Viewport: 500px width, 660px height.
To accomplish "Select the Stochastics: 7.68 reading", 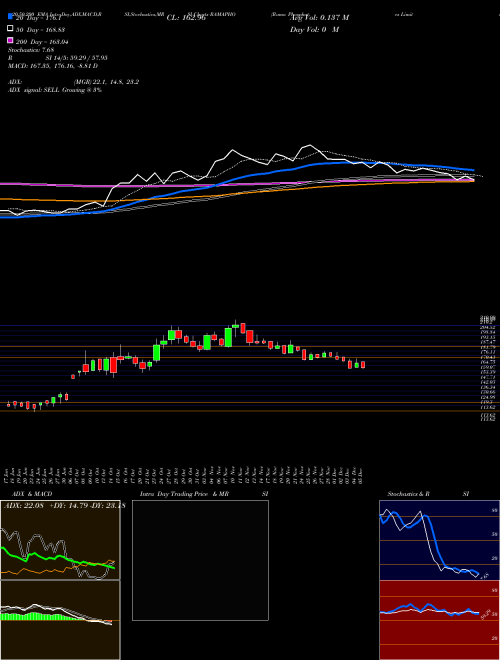I will click(31, 50).
